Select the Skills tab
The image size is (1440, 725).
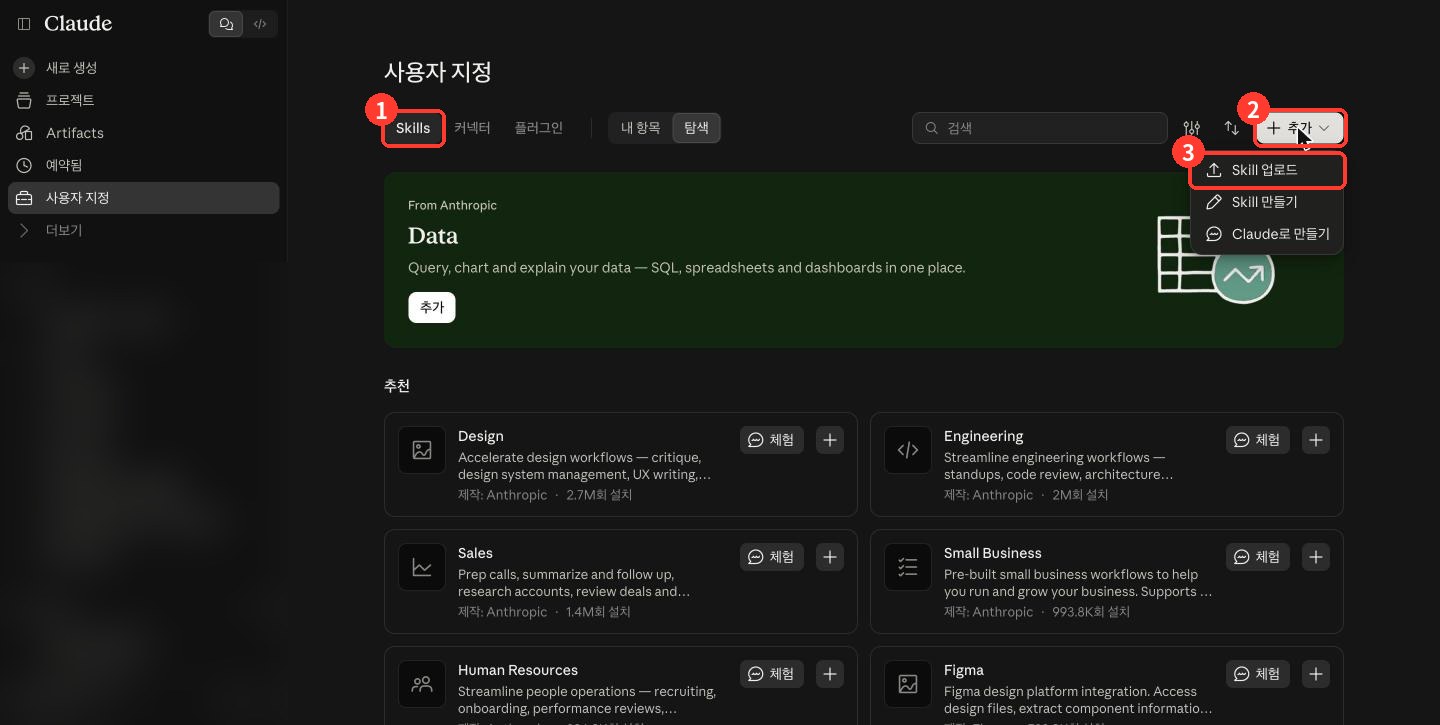pos(413,128)
